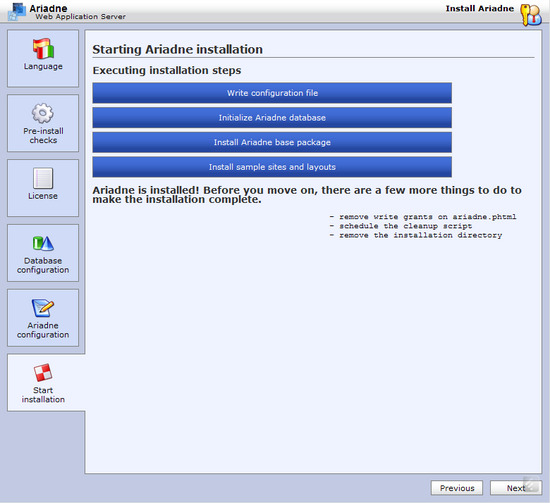Click the License document icon
The width and height of the screenshot is (550, 503).
point(43,178)
